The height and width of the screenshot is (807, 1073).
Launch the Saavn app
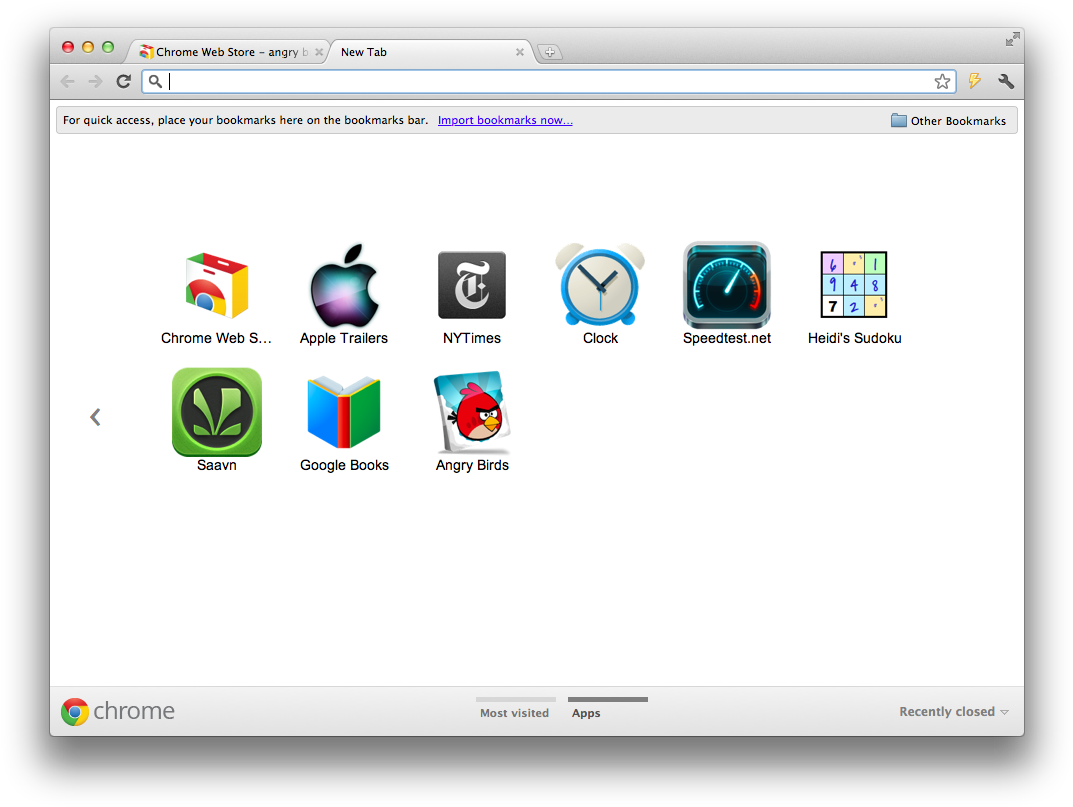click(x=216, y=410)
